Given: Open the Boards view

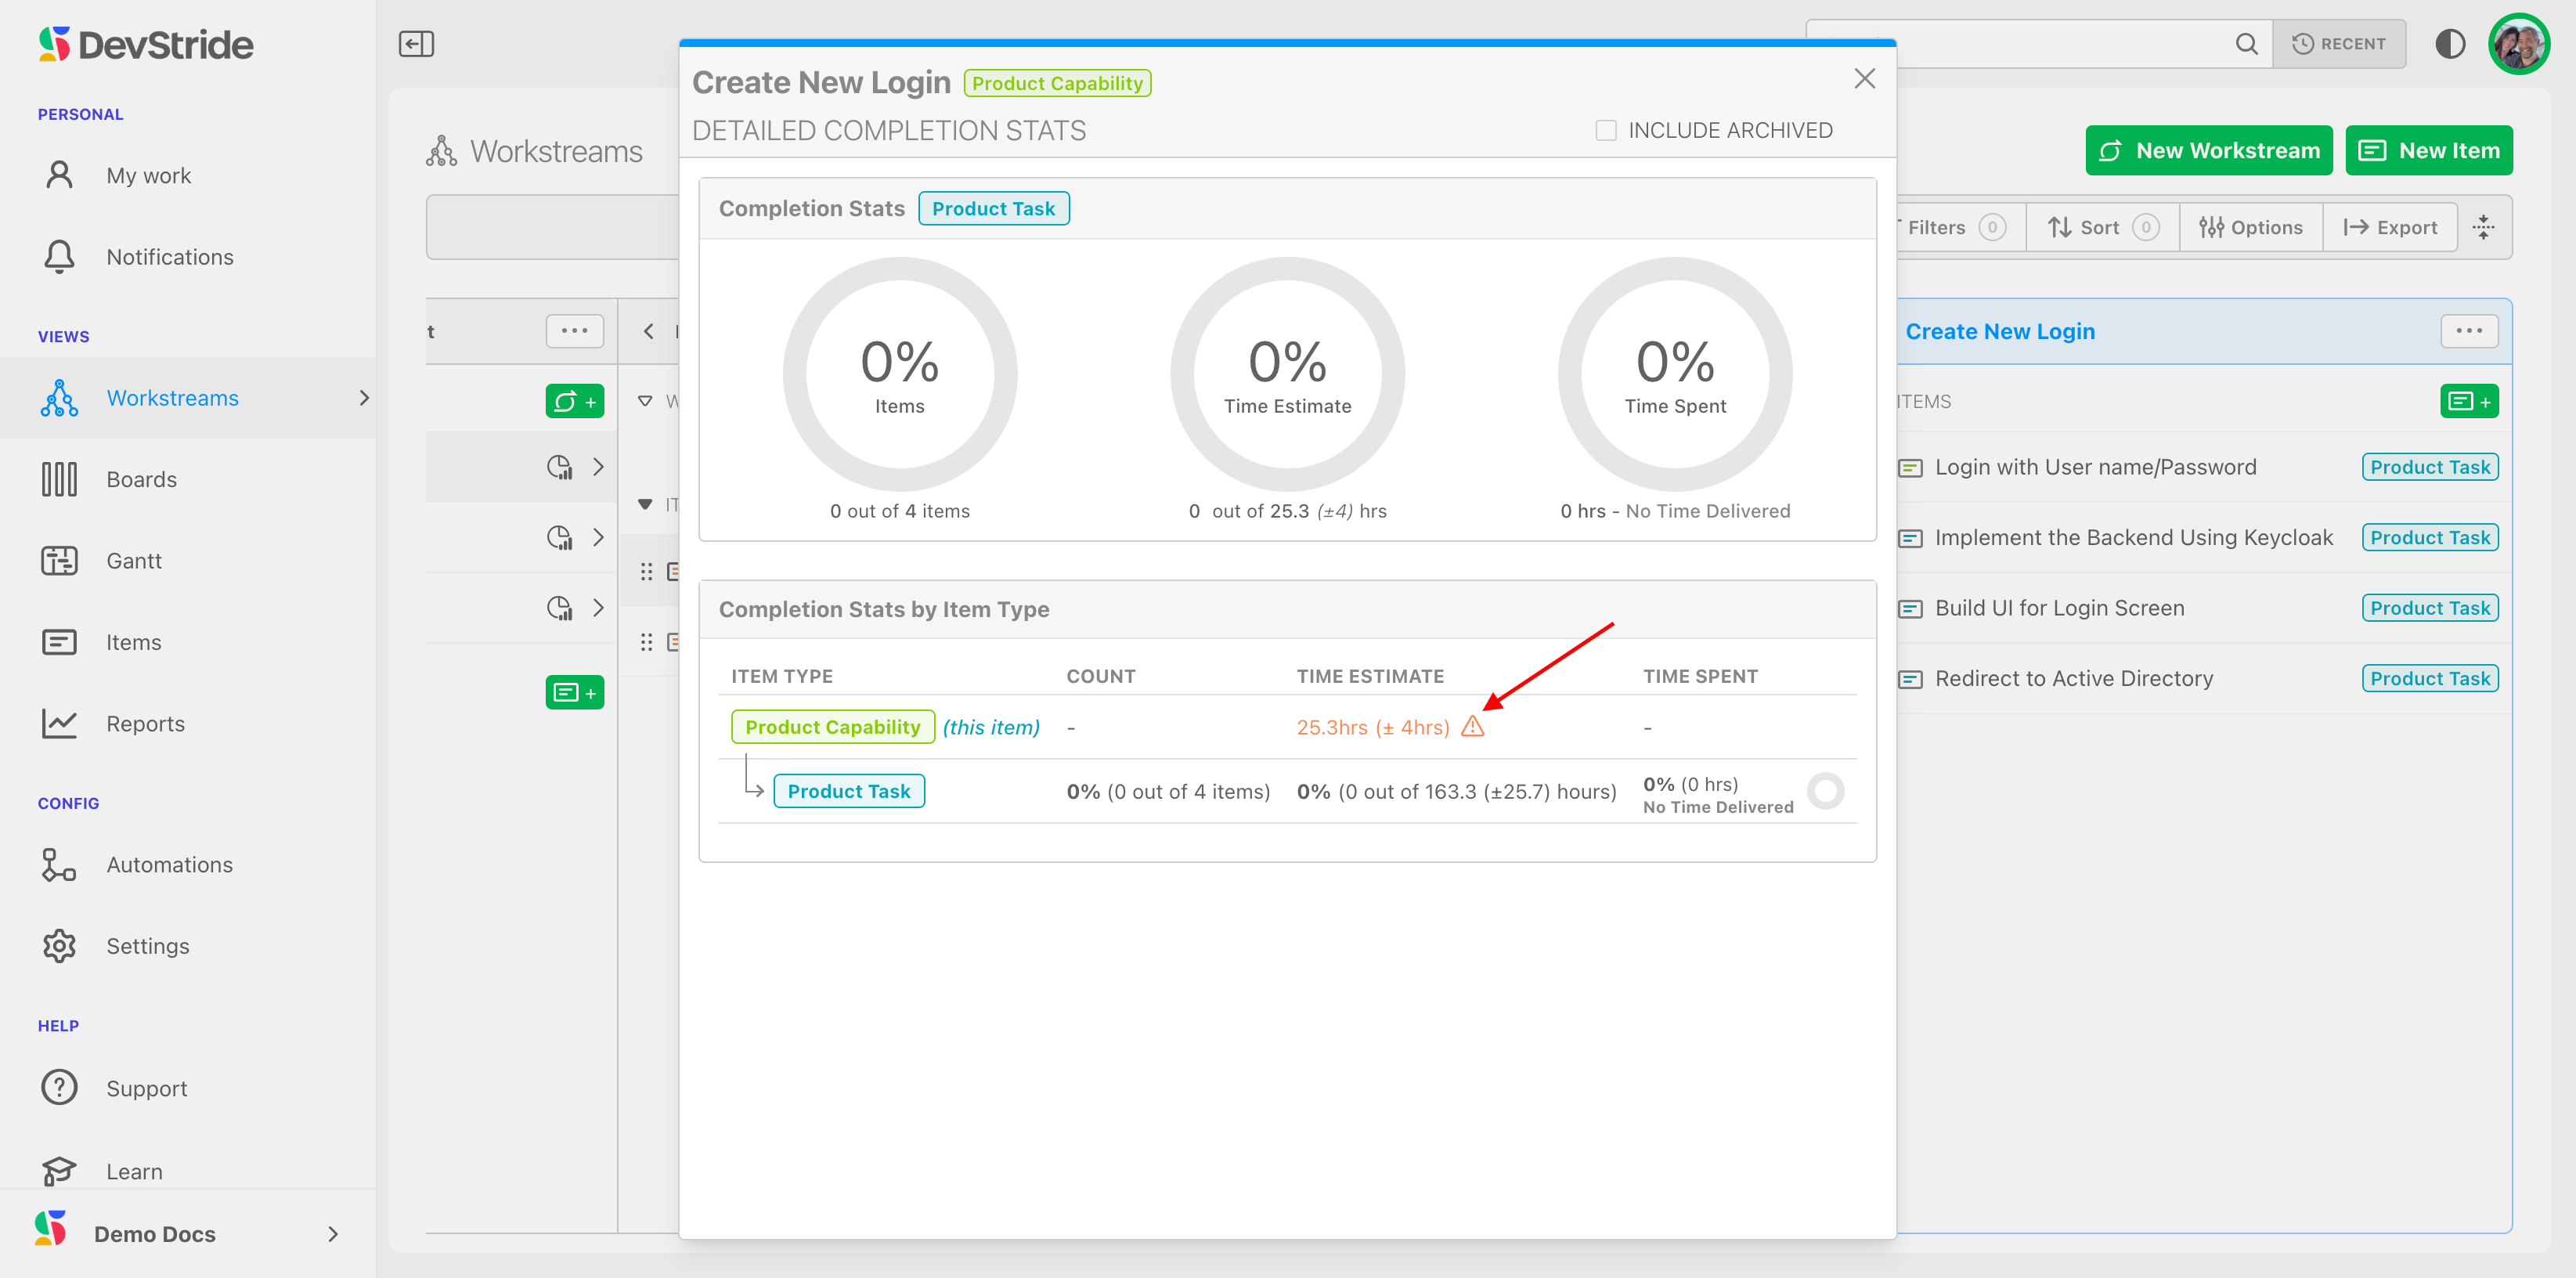Looking at the screenshot, I should [141, 479].
